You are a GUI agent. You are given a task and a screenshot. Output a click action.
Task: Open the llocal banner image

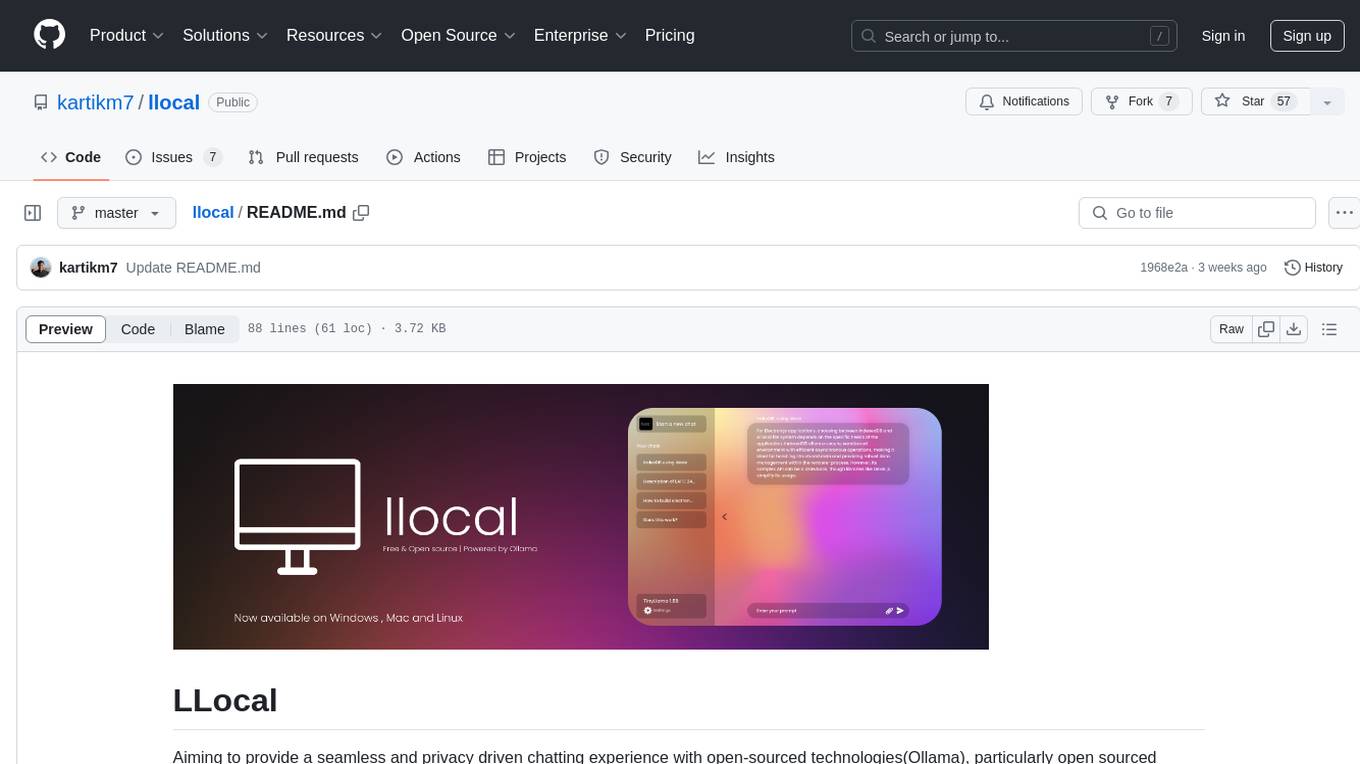point(581,517)
